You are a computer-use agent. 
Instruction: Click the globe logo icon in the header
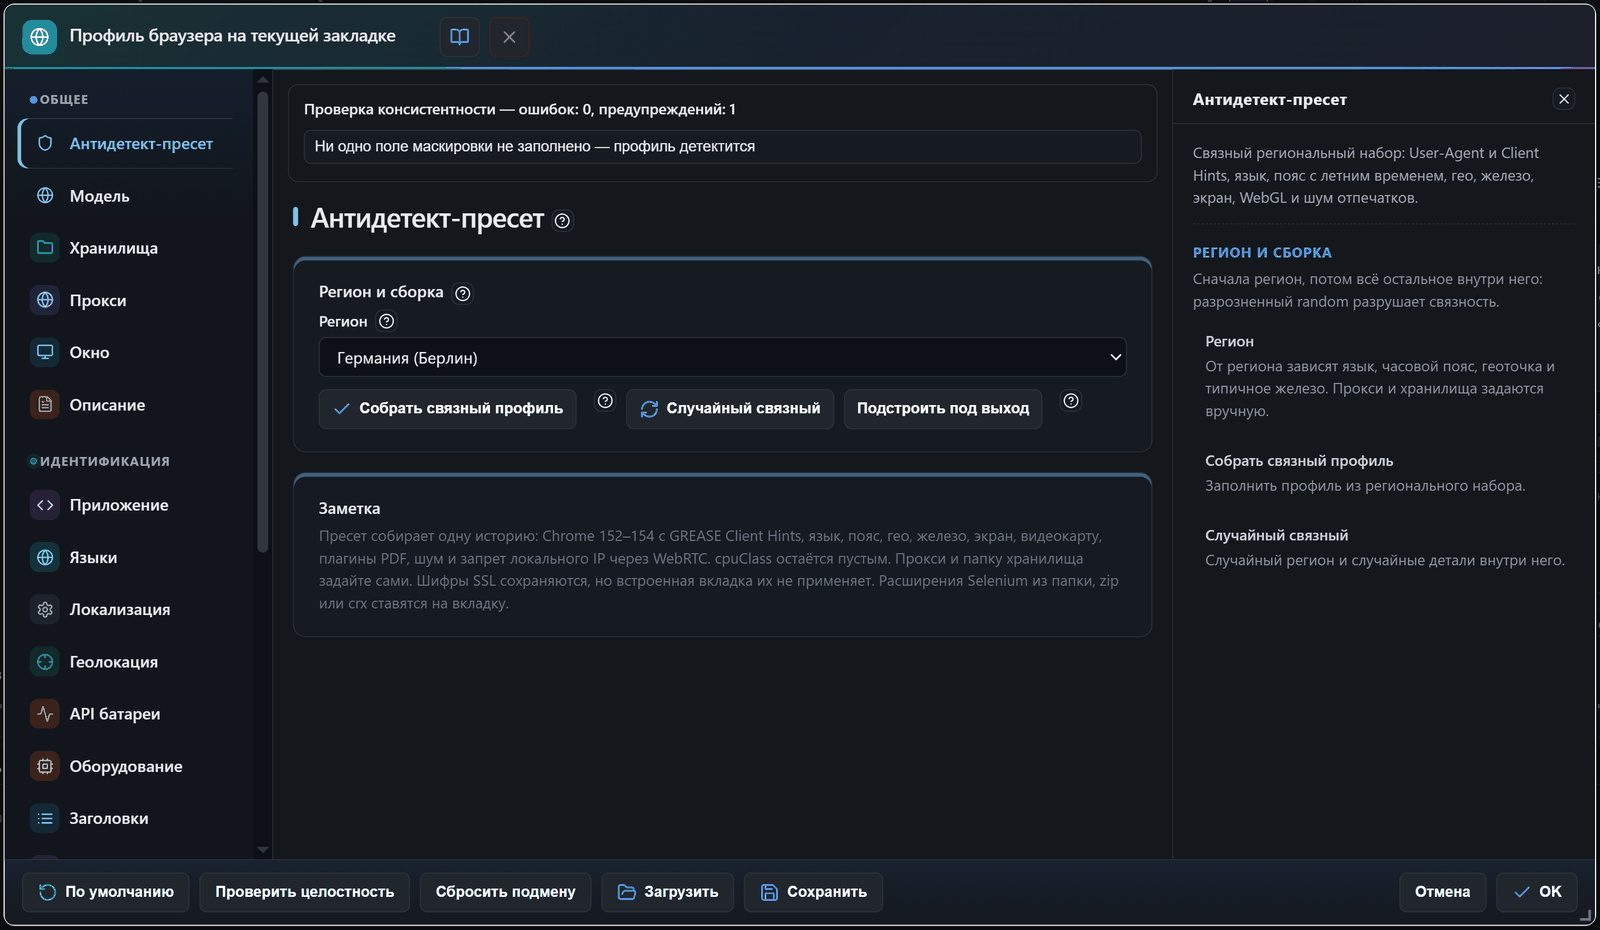click(39, 37)
